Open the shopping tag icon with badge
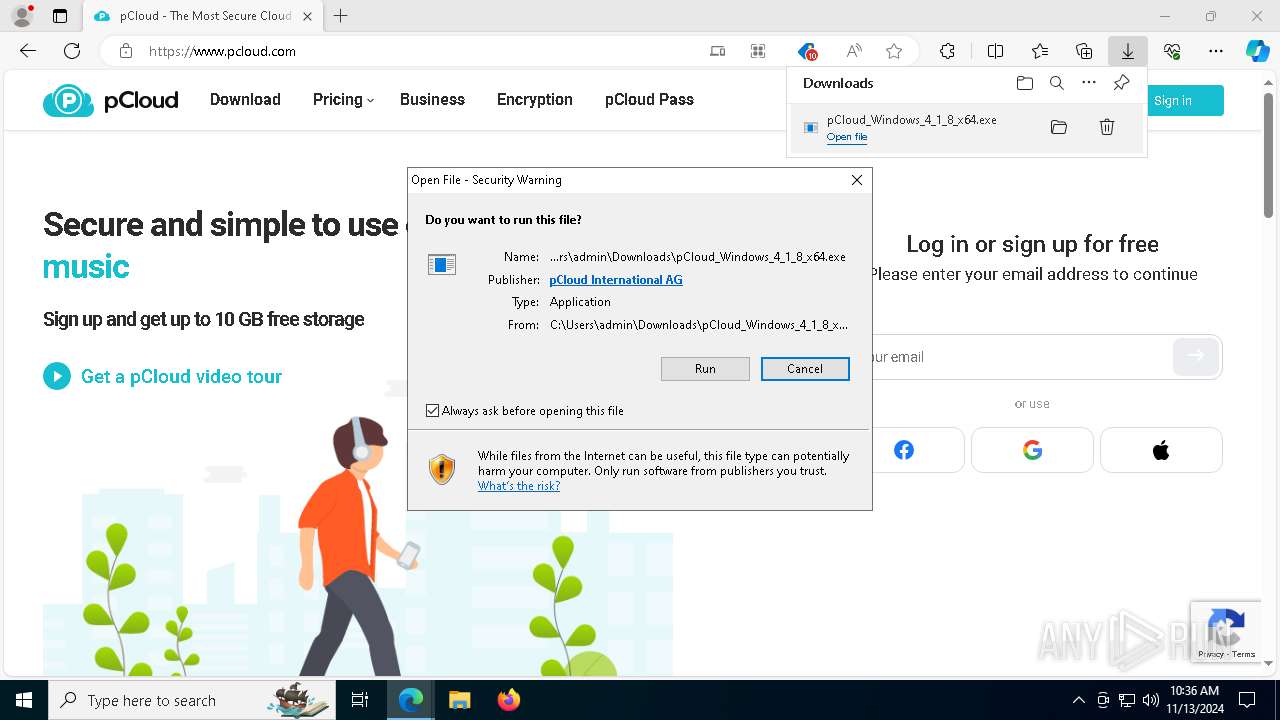Screen dimensions: 1280x720 pos(807,51)
